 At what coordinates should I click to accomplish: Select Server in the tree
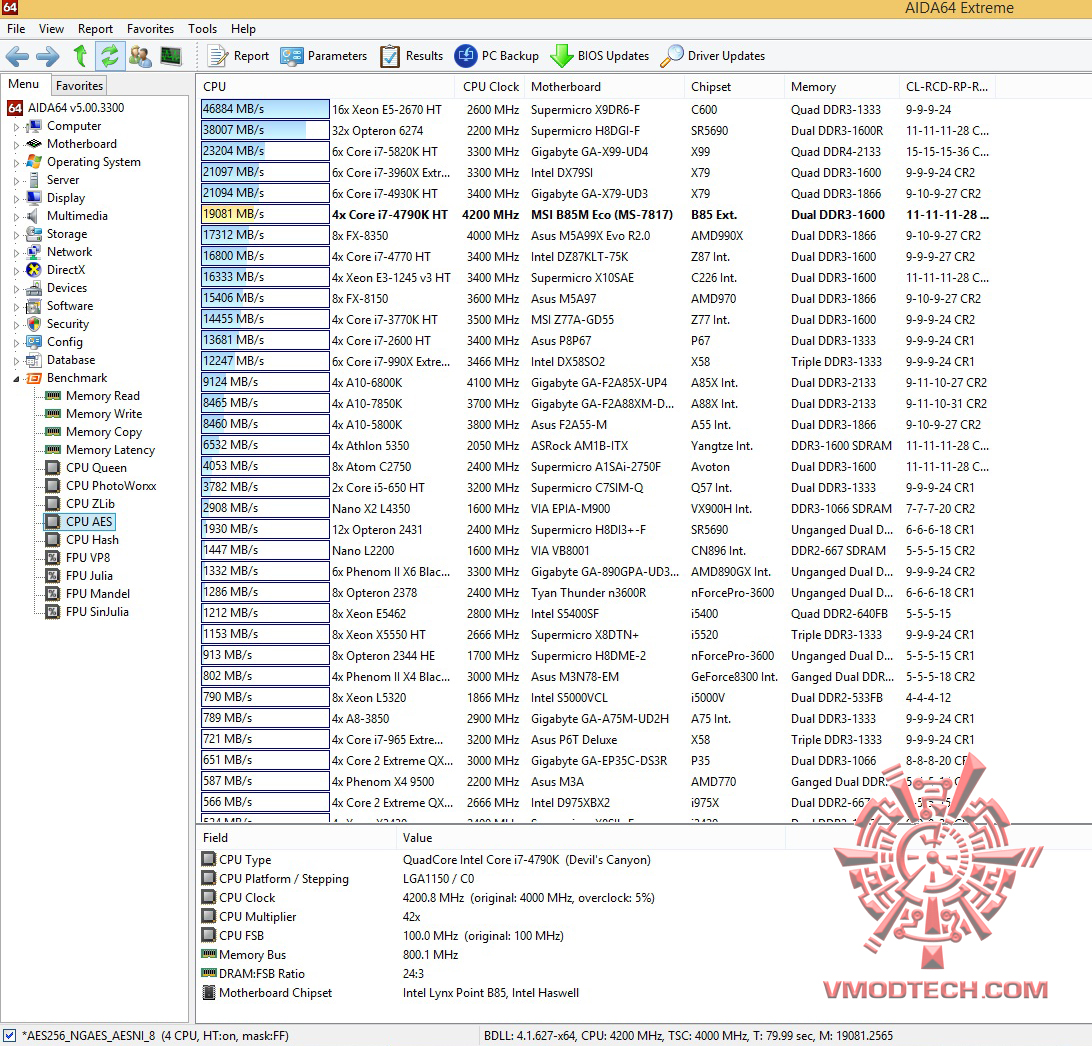[63, 180]
